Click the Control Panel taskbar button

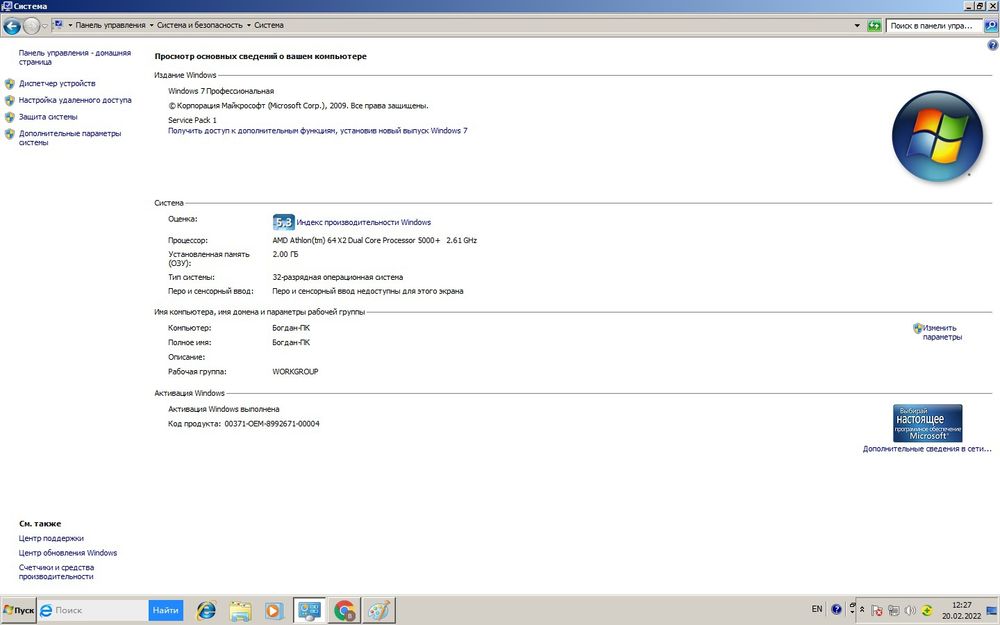point(309,610)
